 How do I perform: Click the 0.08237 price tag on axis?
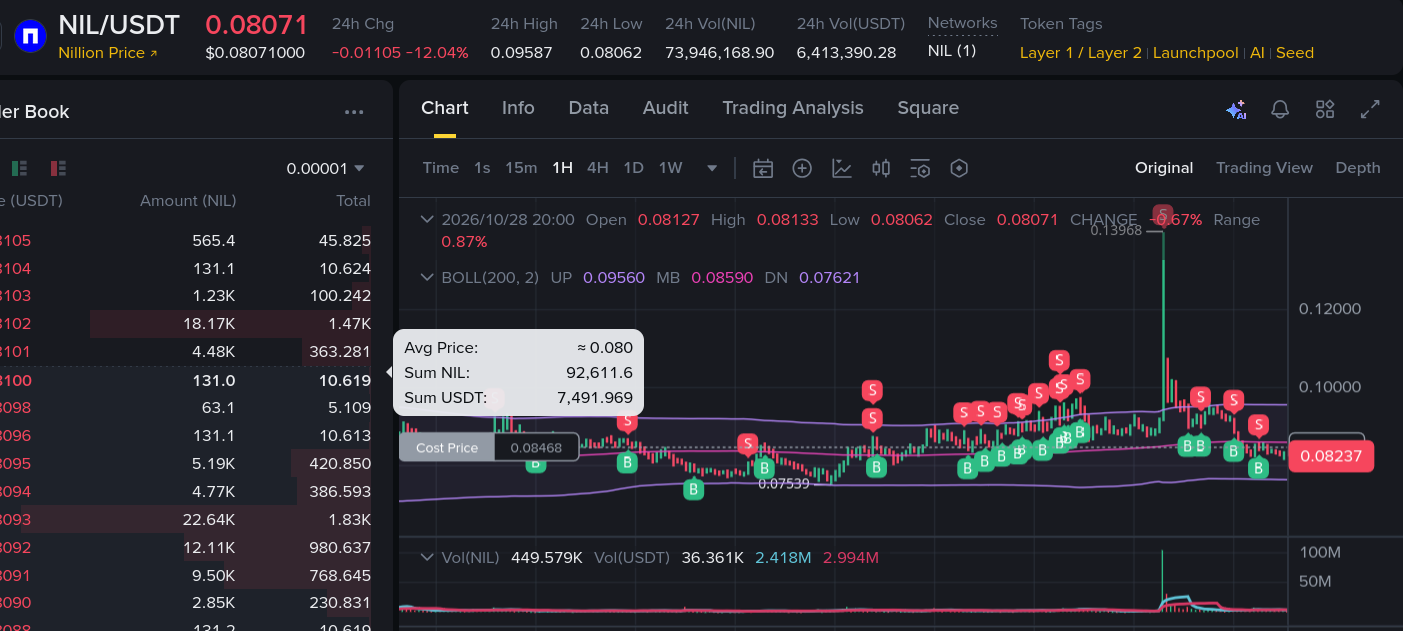click(x=1331, y=456)
